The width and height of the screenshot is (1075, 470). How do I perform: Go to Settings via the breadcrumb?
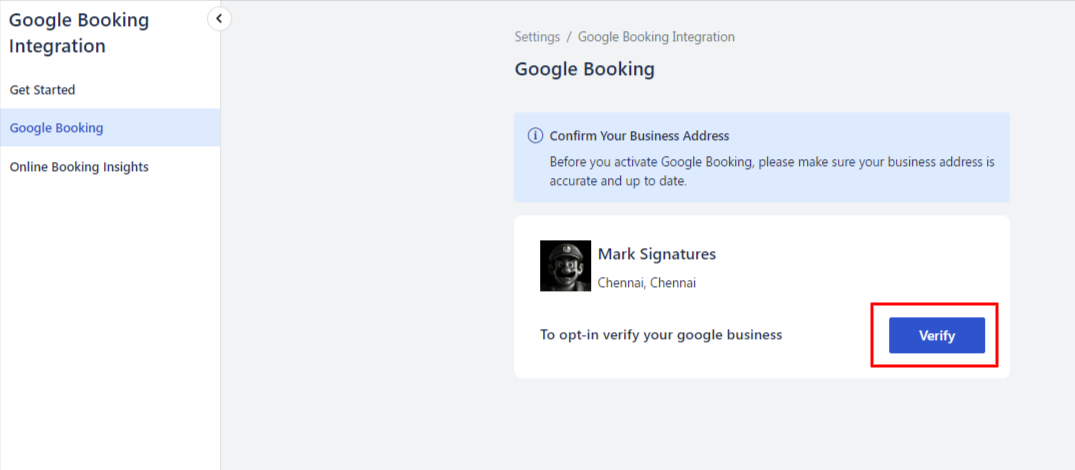pyautogui.click(x=537, y=37)
